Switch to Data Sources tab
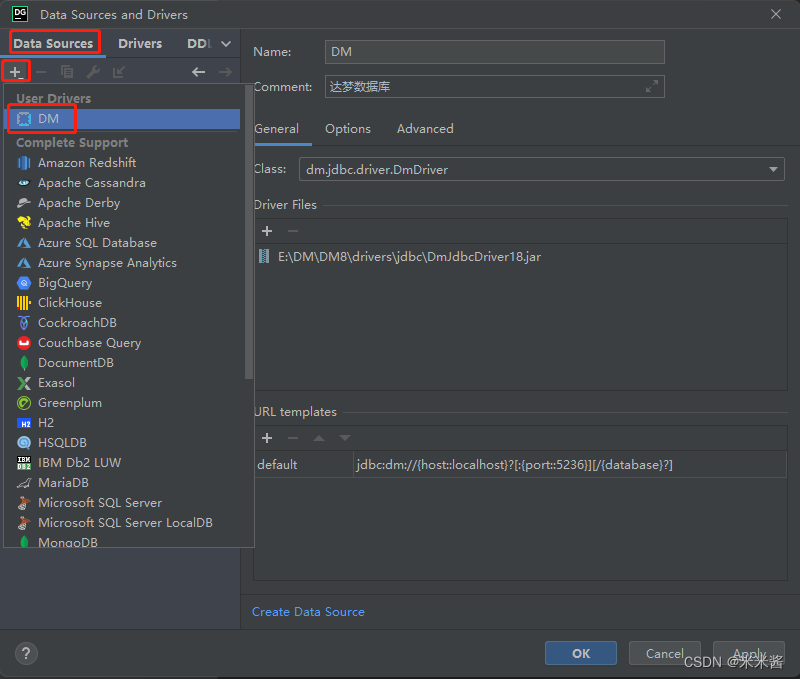The image size is (800, 679). click(x=54, y=43)
